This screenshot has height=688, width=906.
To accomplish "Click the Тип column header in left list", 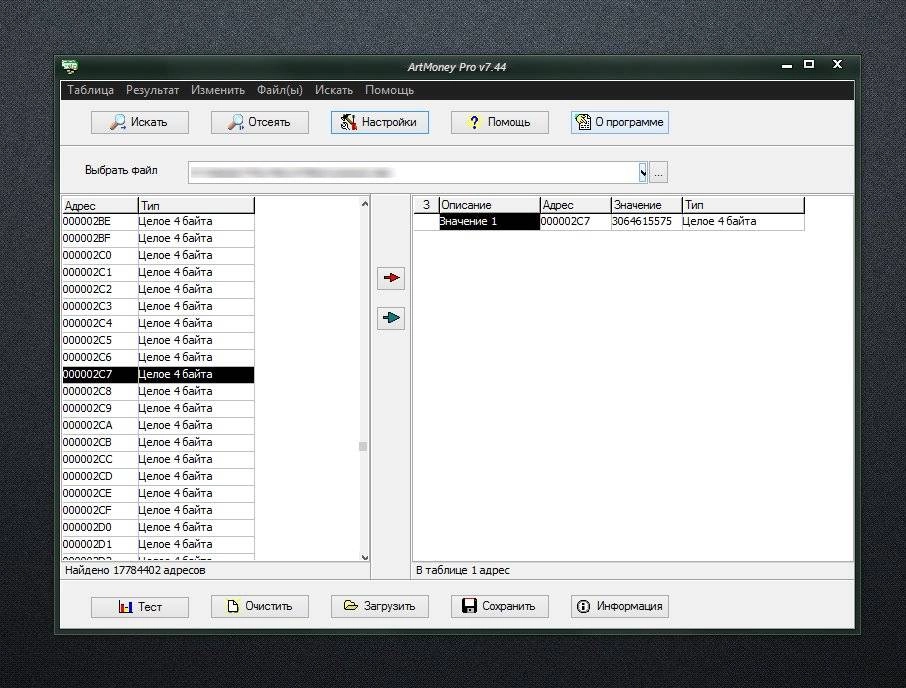I will coord(196,206).
